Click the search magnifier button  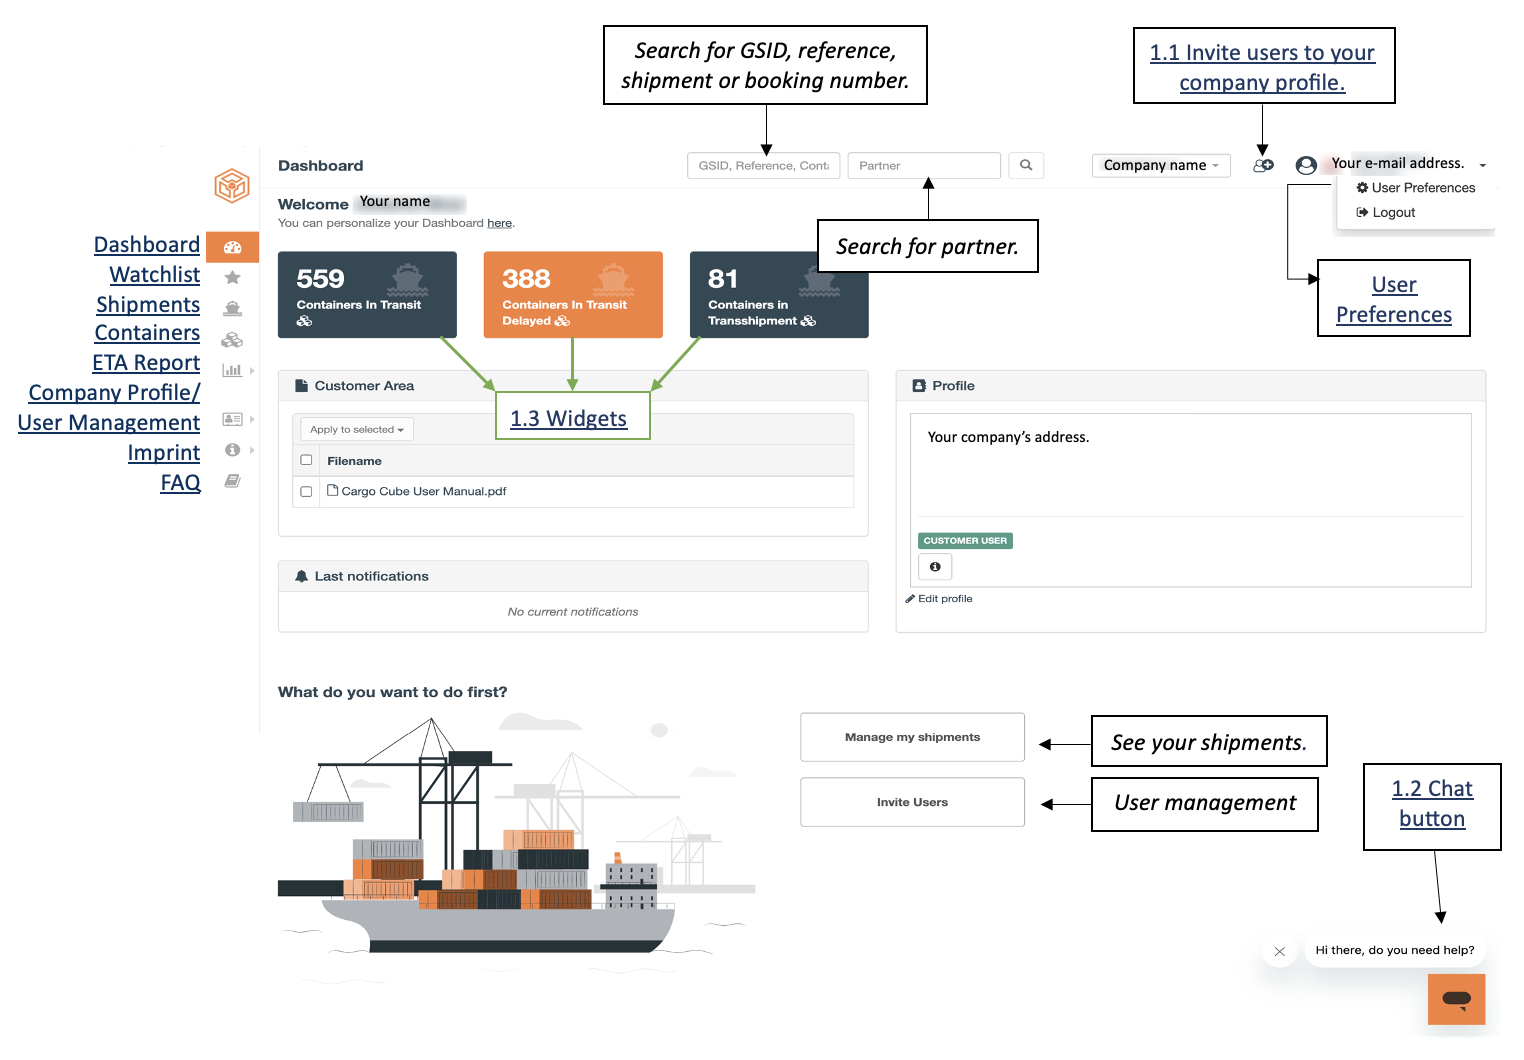(x=1026, y=165)
